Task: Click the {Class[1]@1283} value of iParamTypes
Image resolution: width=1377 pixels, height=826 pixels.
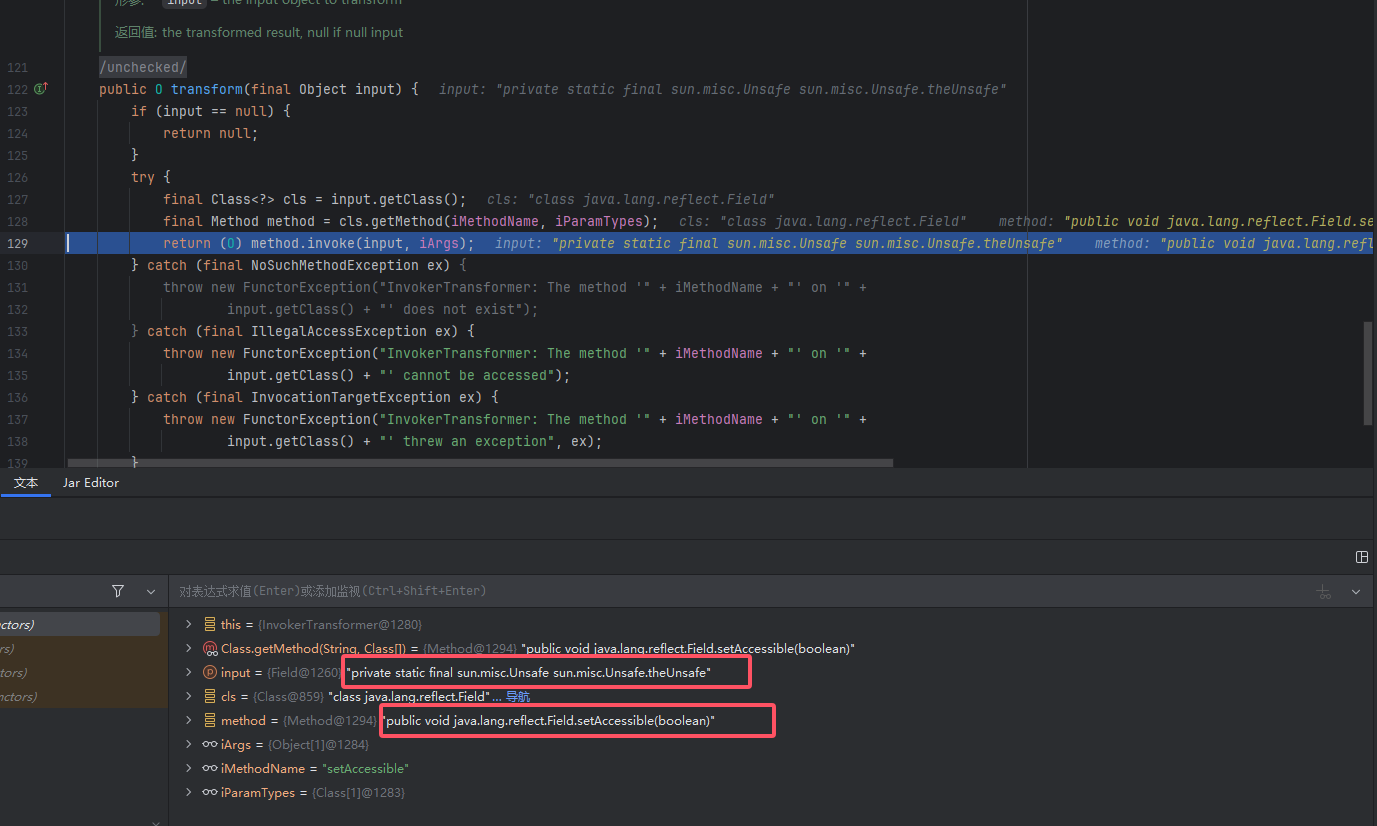Action: pos(358,792)
